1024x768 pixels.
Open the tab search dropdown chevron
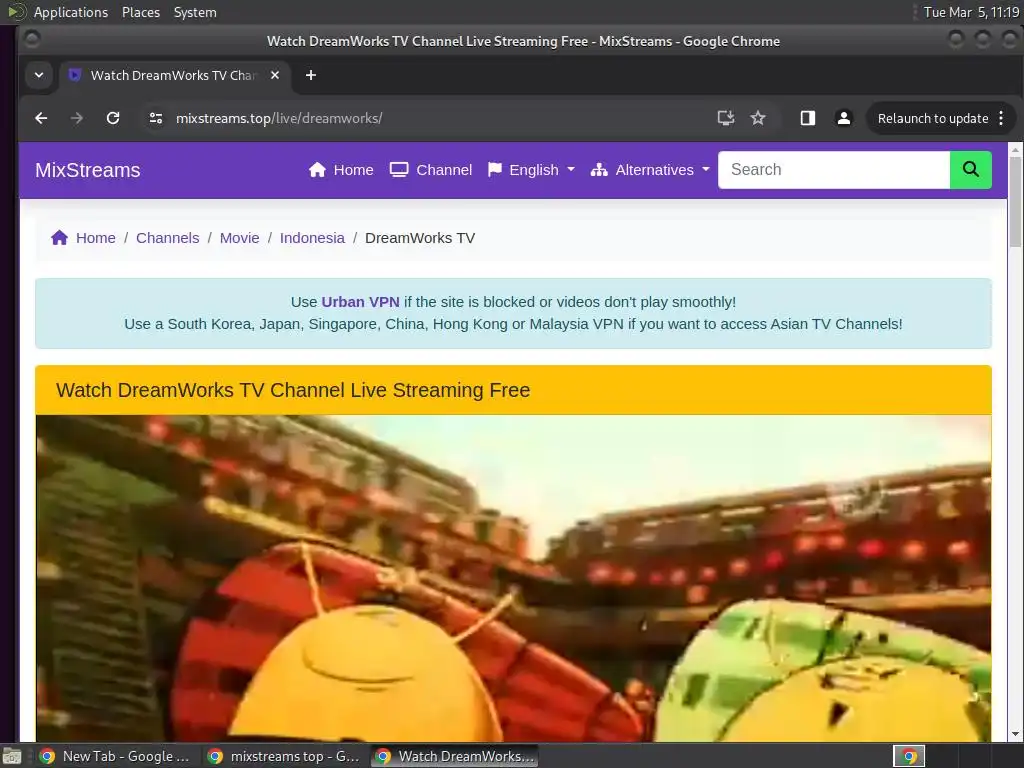[39, 75]
